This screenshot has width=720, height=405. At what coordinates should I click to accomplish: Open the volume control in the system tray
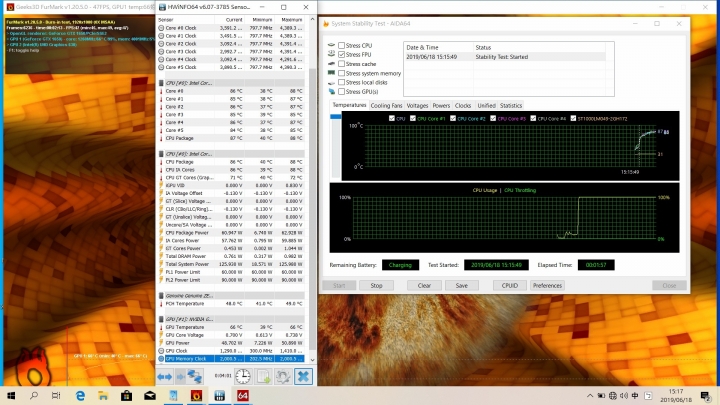(x=624, y=395)
